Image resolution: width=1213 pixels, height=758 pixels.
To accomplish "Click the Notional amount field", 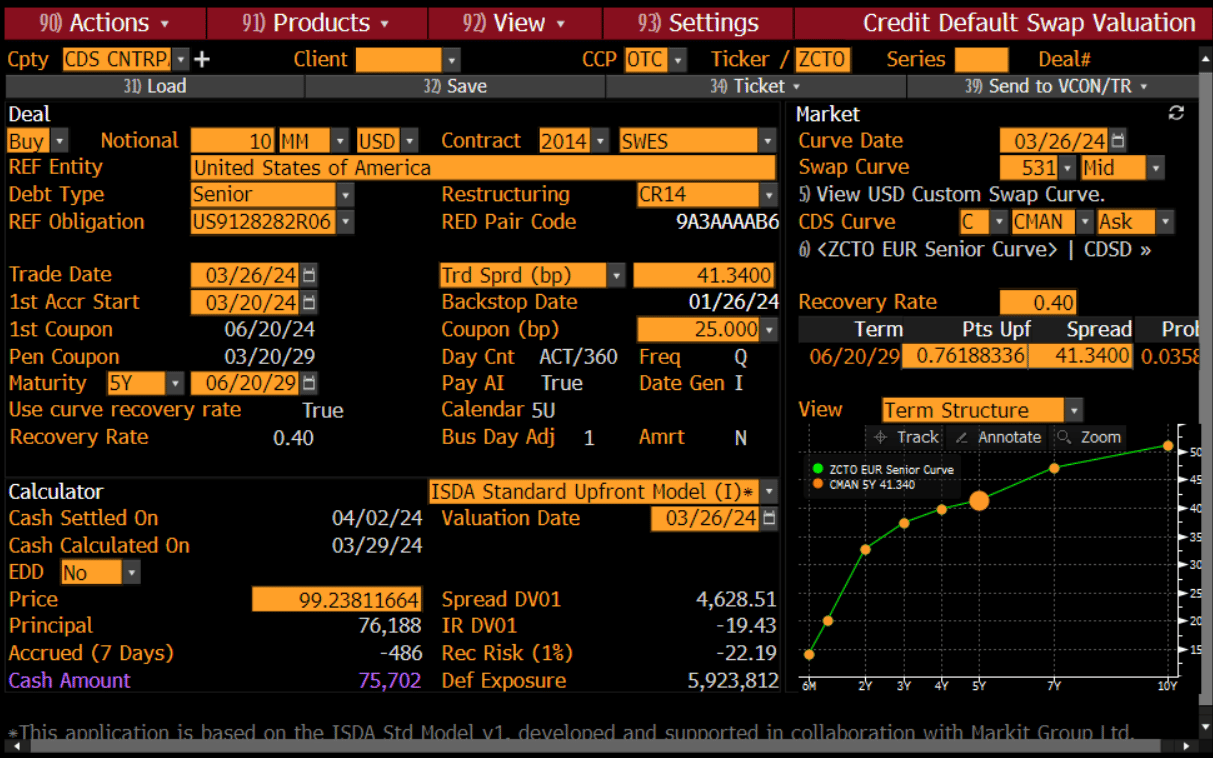I will pos(232,141).
